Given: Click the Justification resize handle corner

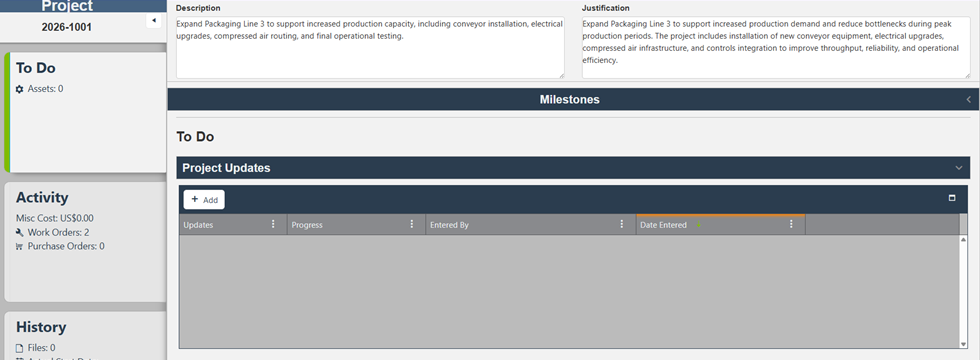Looking at the screenshot, I should pos(968,76).
